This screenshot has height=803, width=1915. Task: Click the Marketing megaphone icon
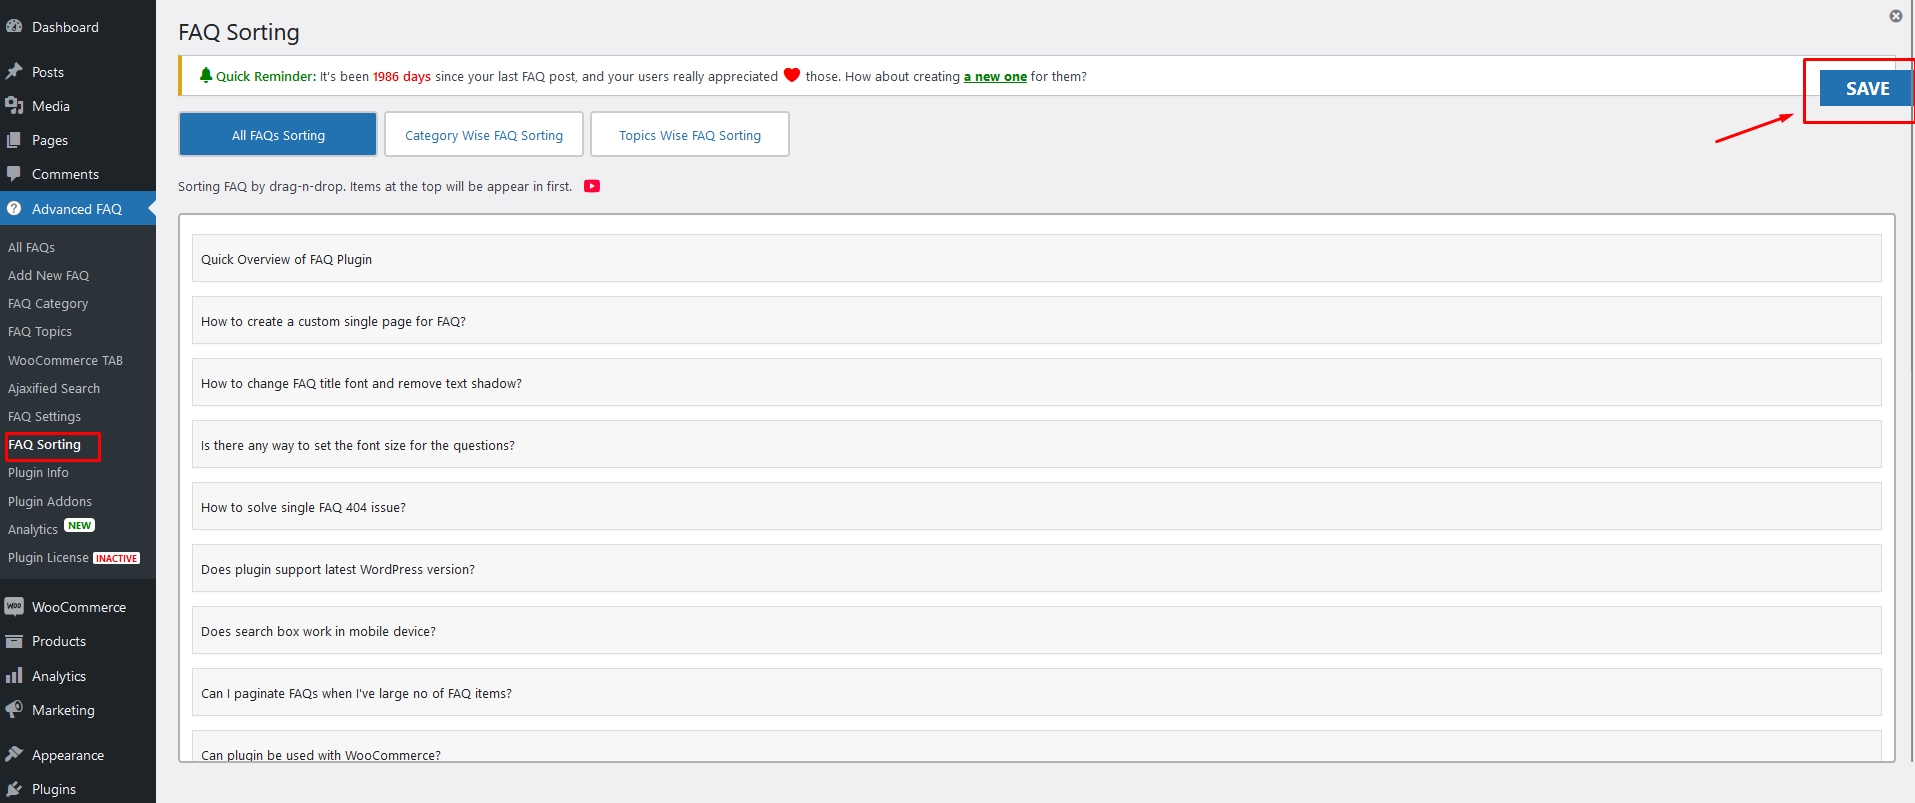point(14,710)
